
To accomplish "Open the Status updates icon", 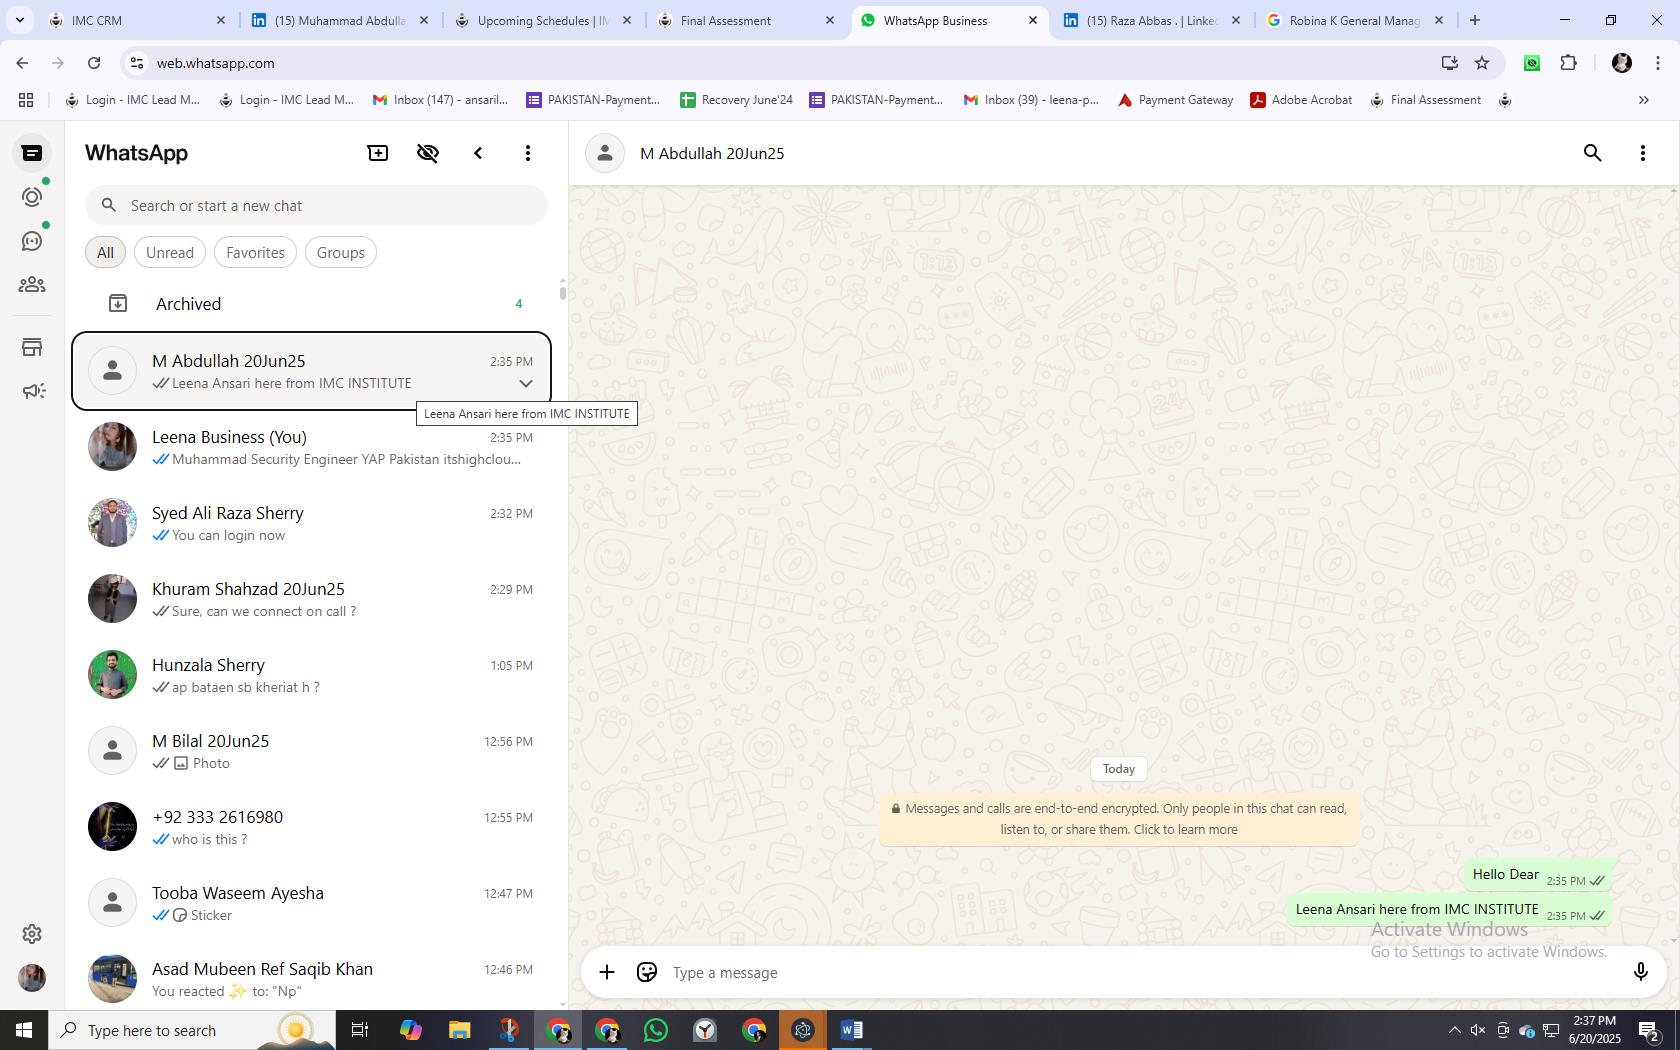I will tap(32, 197).
